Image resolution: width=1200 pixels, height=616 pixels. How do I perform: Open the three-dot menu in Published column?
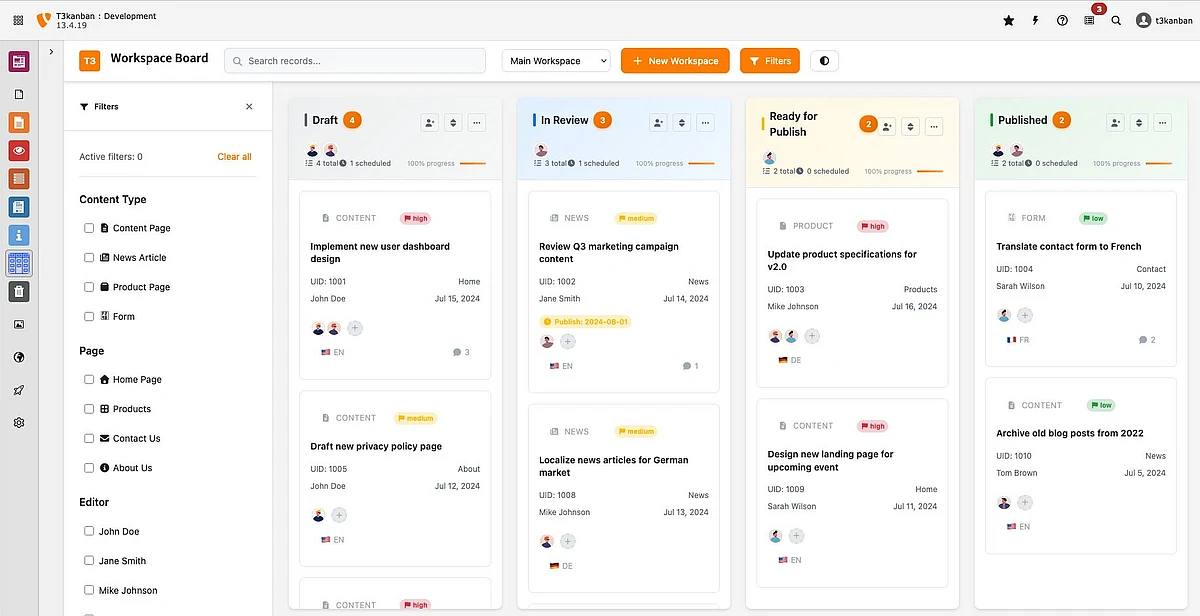pyautogui.click(x=1162, y=123)
